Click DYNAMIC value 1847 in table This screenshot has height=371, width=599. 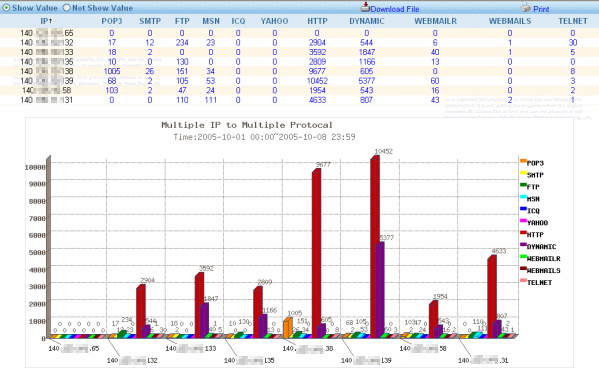coord(367,52)
